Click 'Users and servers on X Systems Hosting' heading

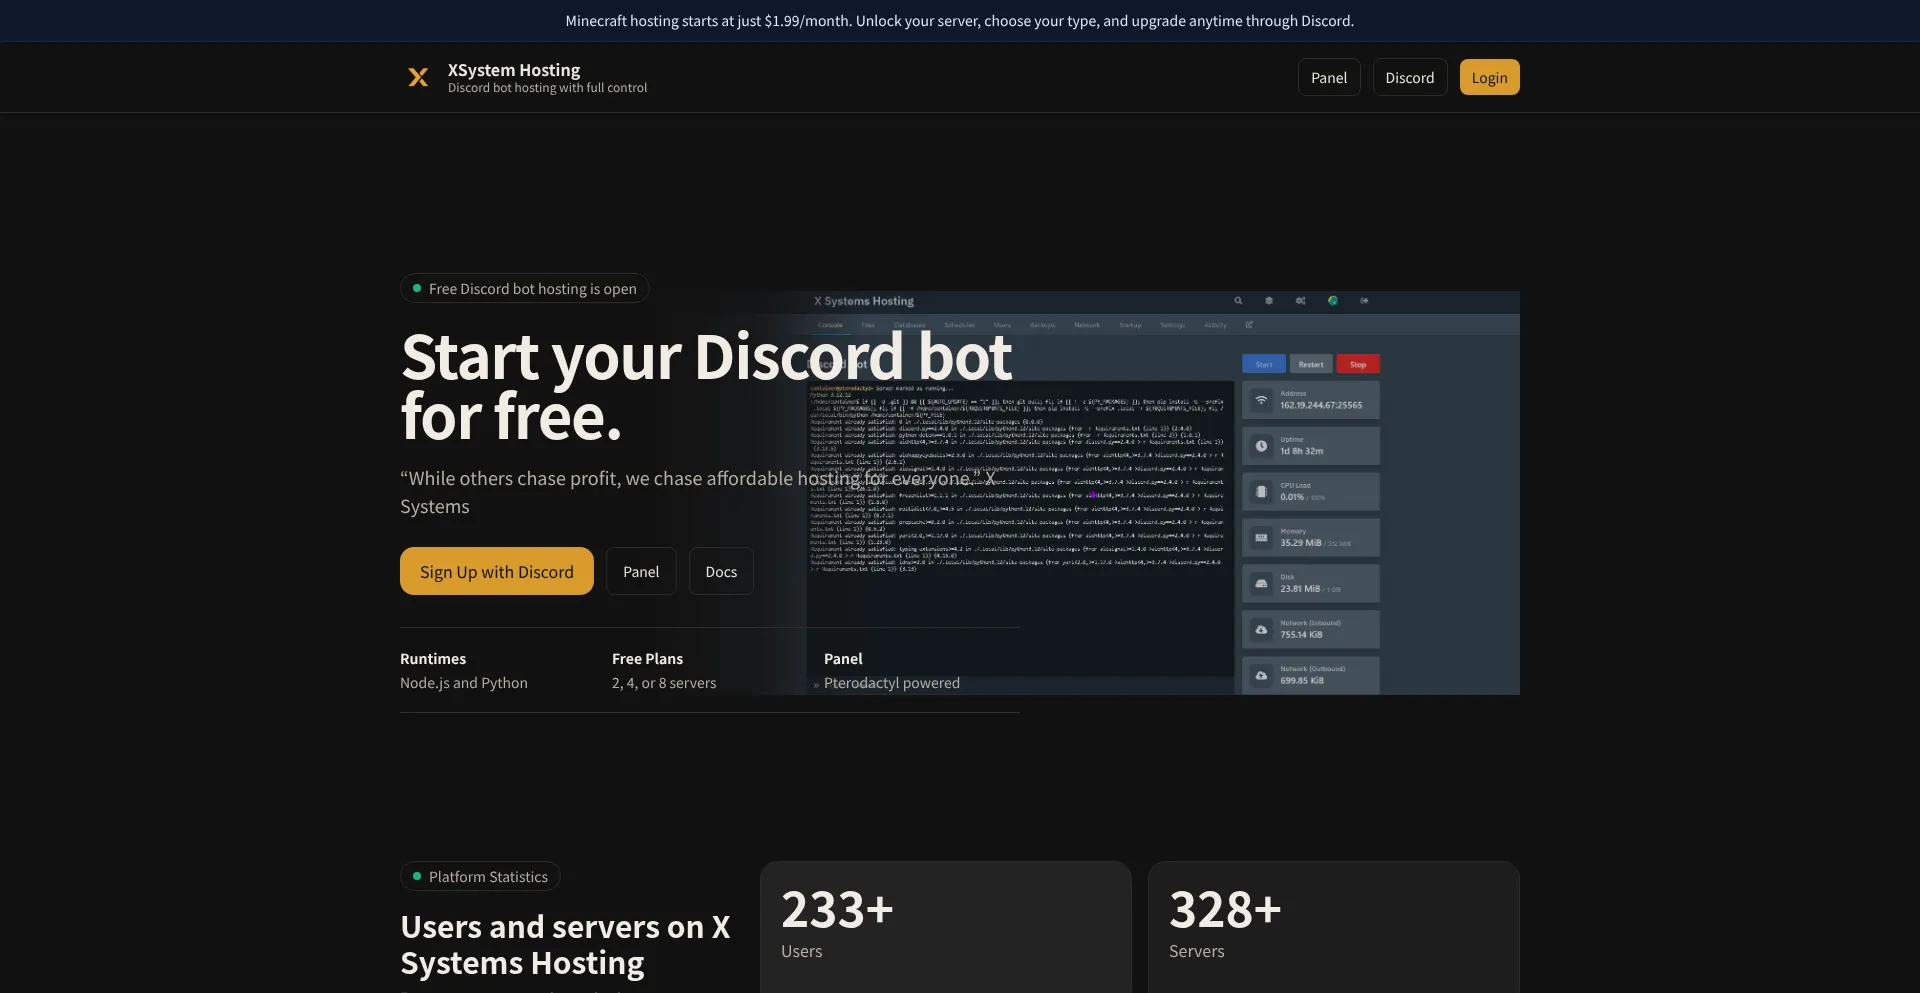tap(565, 945)
